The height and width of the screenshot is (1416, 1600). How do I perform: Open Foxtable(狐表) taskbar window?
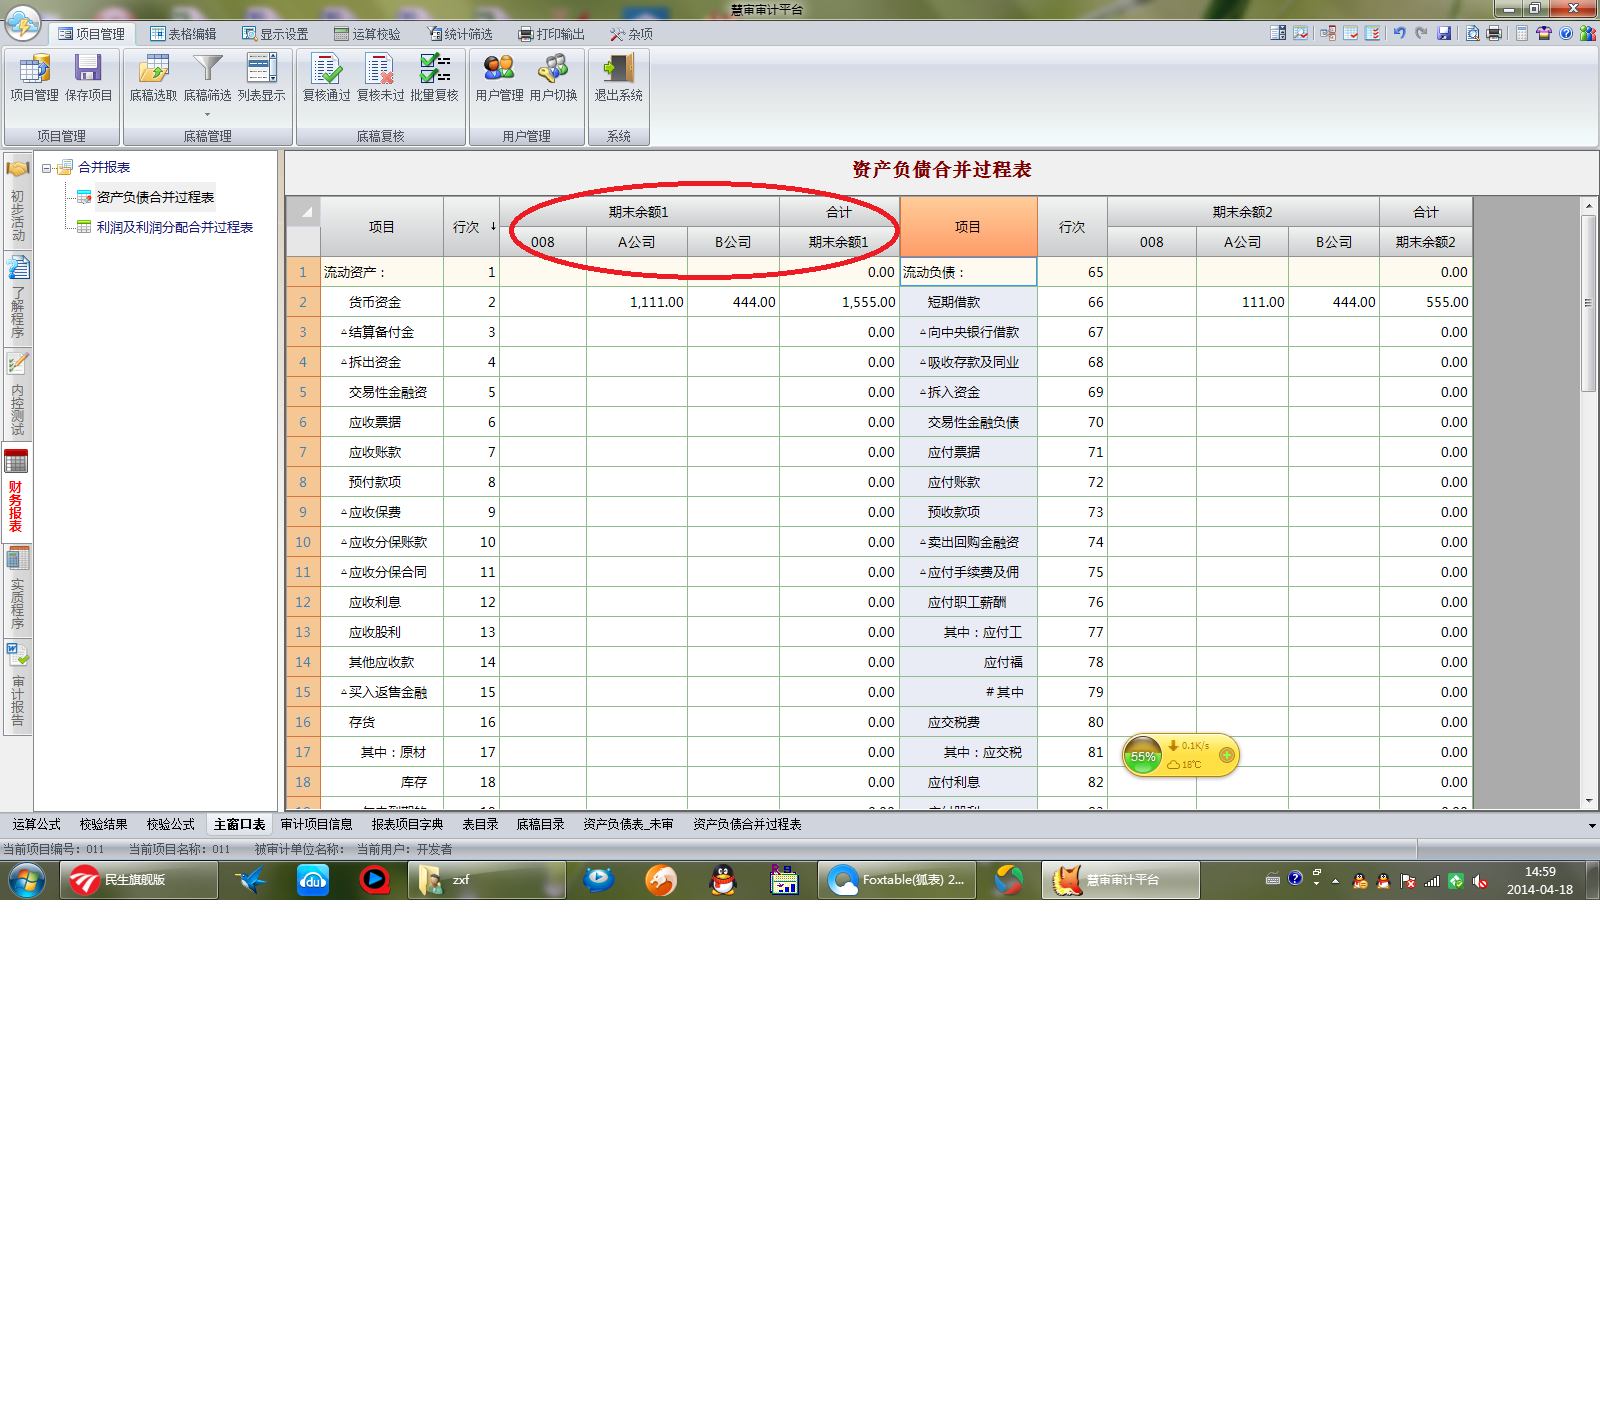[x=897, y=880]
